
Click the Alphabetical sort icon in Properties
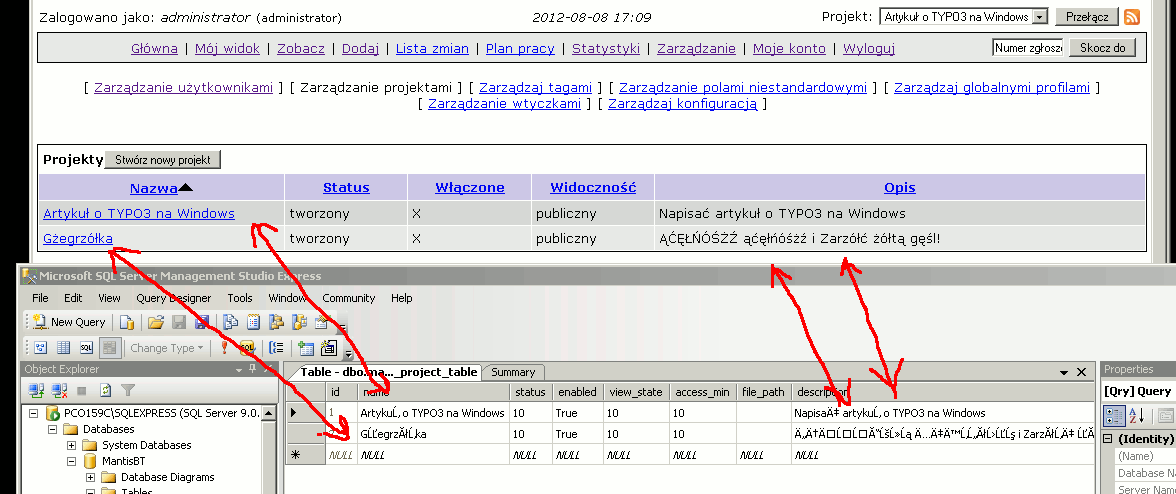tap(1134, 415)
